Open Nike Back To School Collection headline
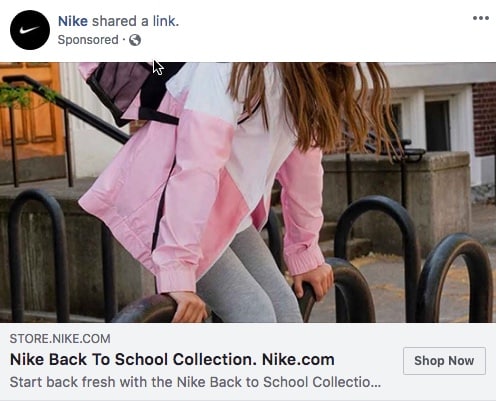This screenshot has width=496, height=401. pyautogui.click(x=172, y=359)
